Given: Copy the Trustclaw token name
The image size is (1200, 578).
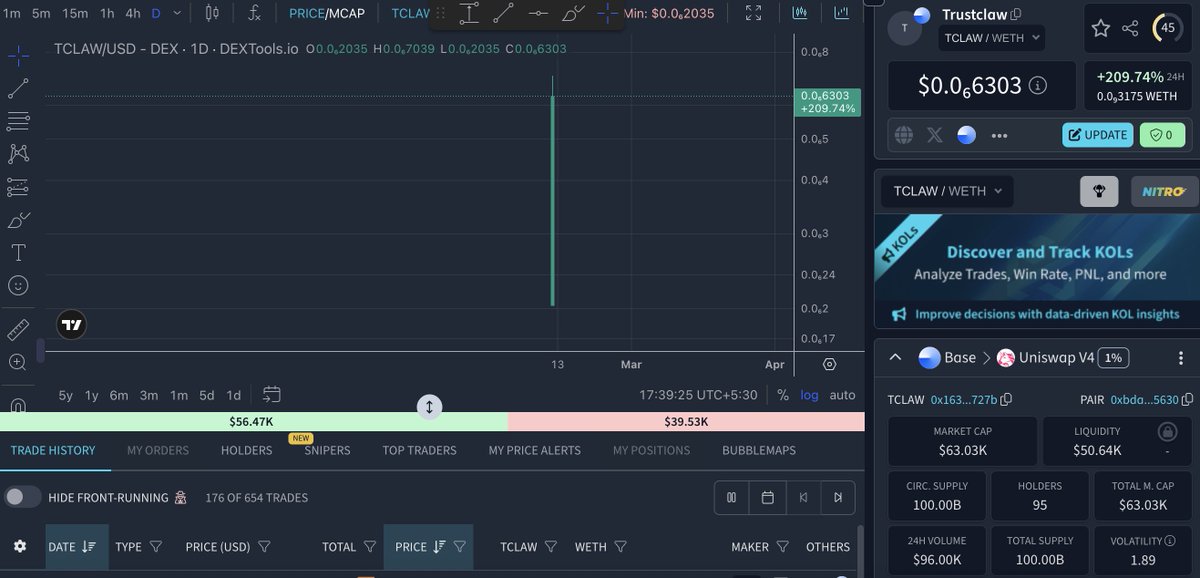Looking at the screenshot, I should point(1016,15).
